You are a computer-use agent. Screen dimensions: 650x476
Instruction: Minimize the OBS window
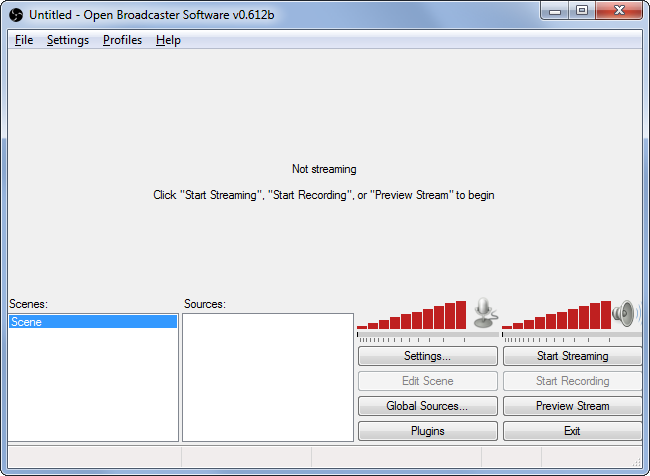(x=556, y=11)
